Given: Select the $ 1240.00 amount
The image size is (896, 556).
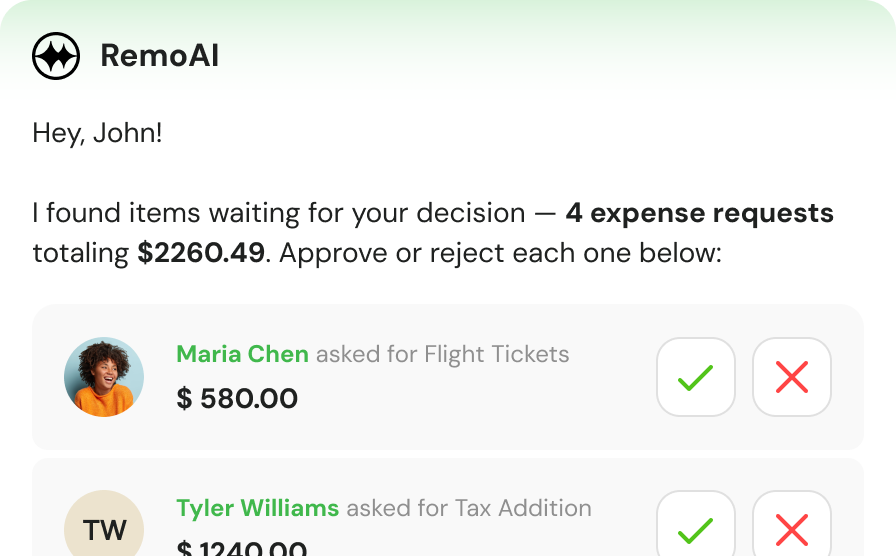Looking at the screenshot, I should coord(242,548).
